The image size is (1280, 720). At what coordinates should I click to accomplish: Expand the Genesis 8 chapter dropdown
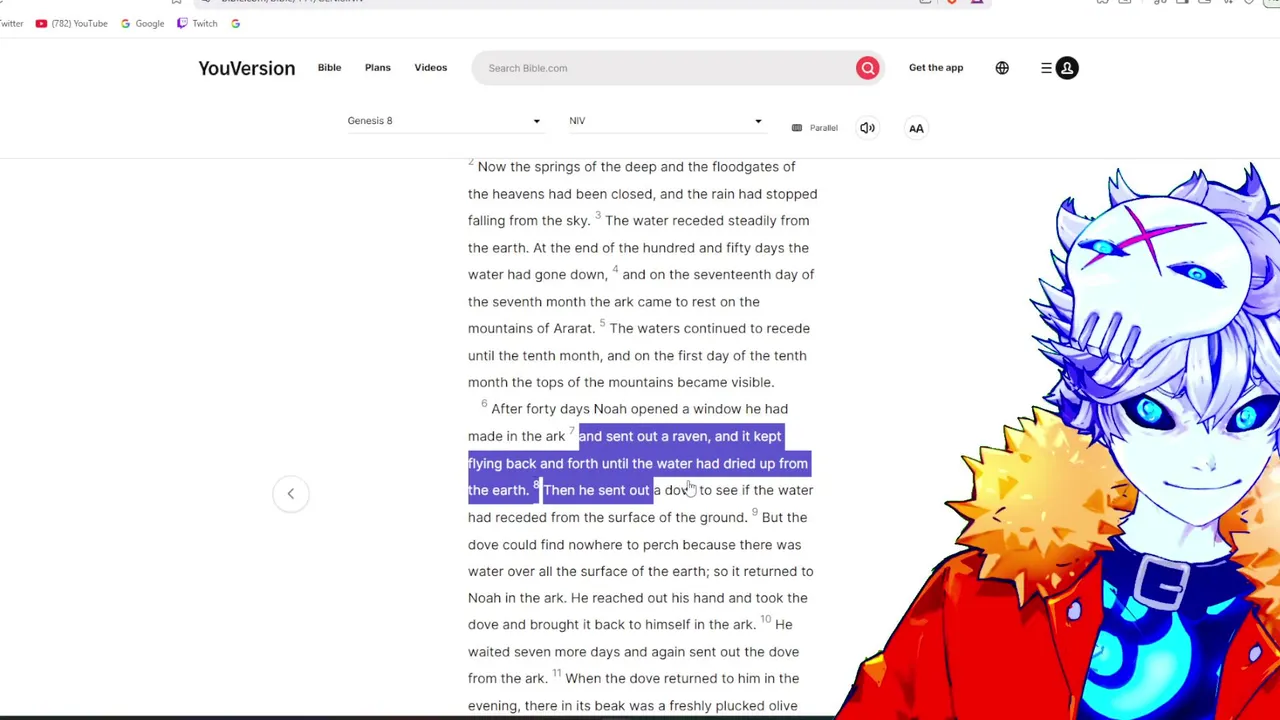pyautogui.click(x=444, y=121)
